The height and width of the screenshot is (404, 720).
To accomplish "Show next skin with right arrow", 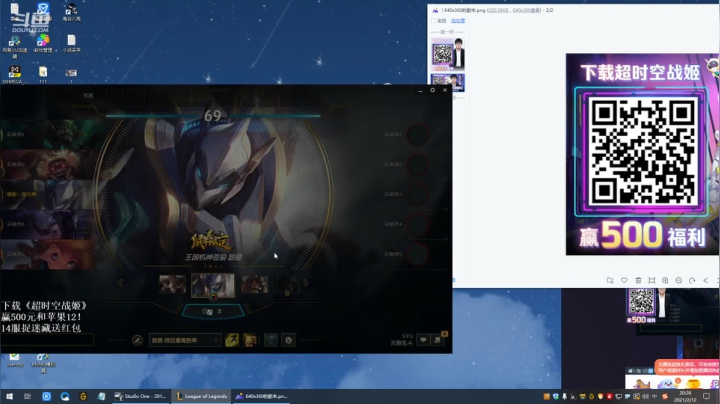I will 306,283.
